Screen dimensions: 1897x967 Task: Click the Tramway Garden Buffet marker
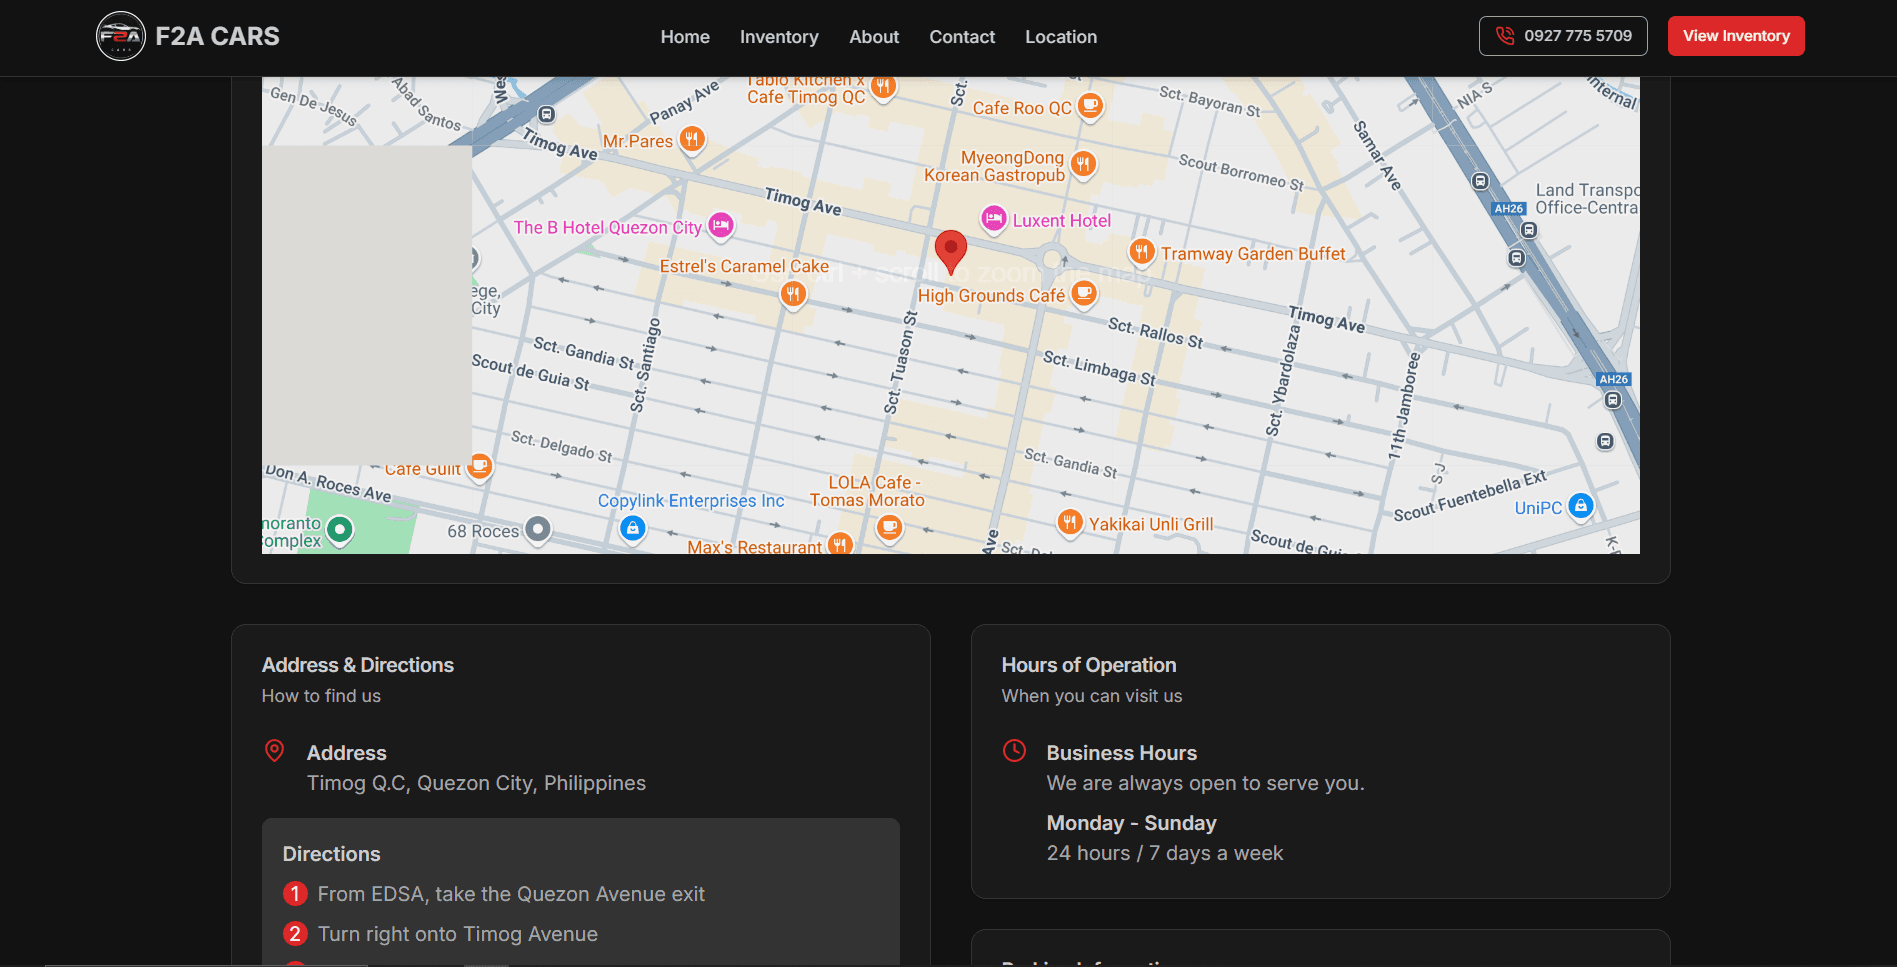[1142, 252]
